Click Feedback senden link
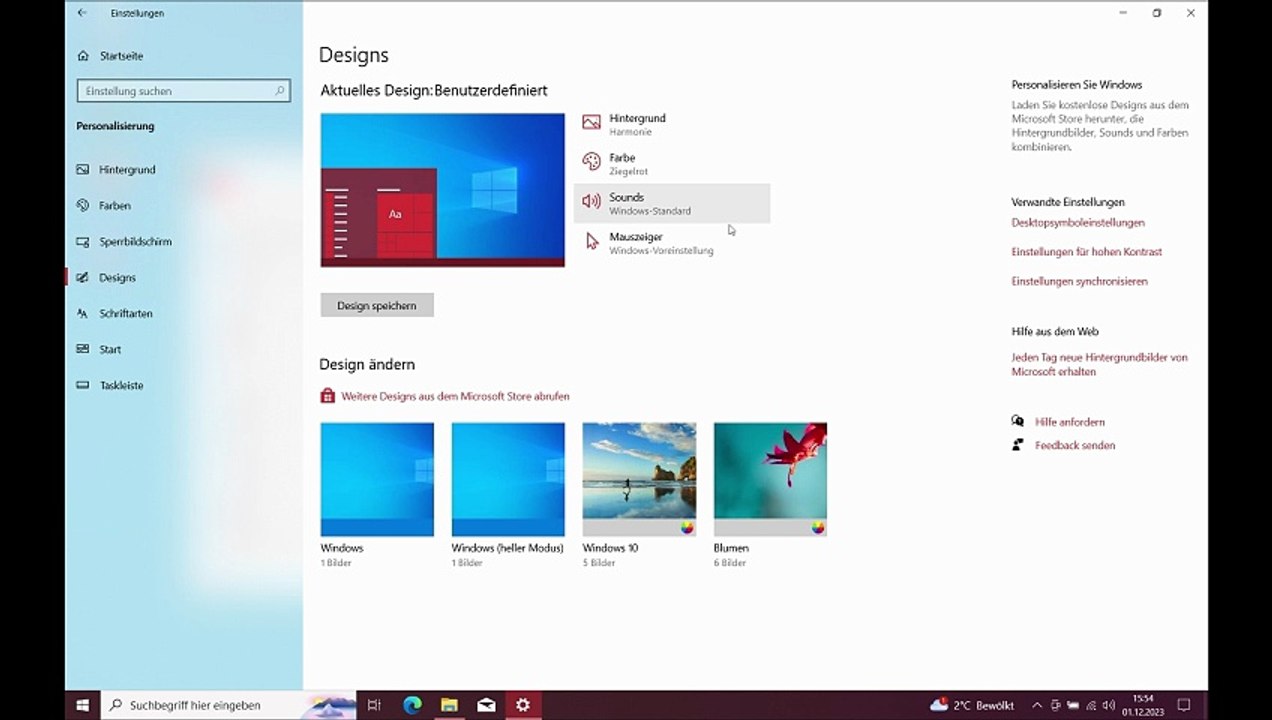1272x720 pixels. [1075, 445]
